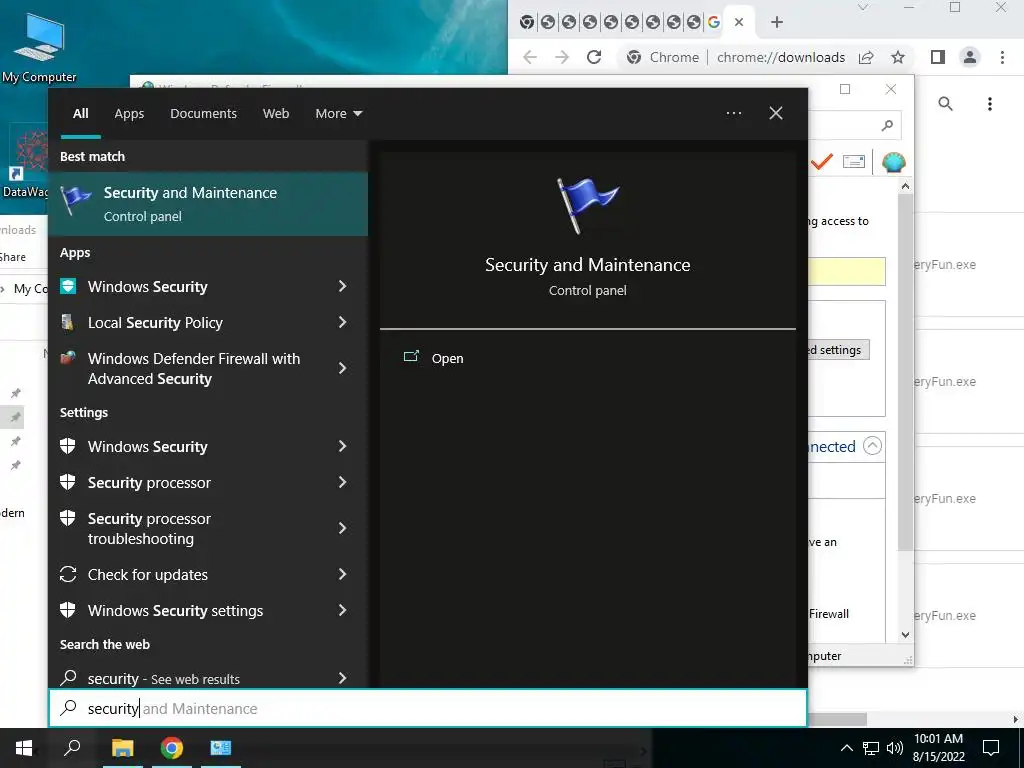Share this page from Chrome address bar

pos(866,57)
